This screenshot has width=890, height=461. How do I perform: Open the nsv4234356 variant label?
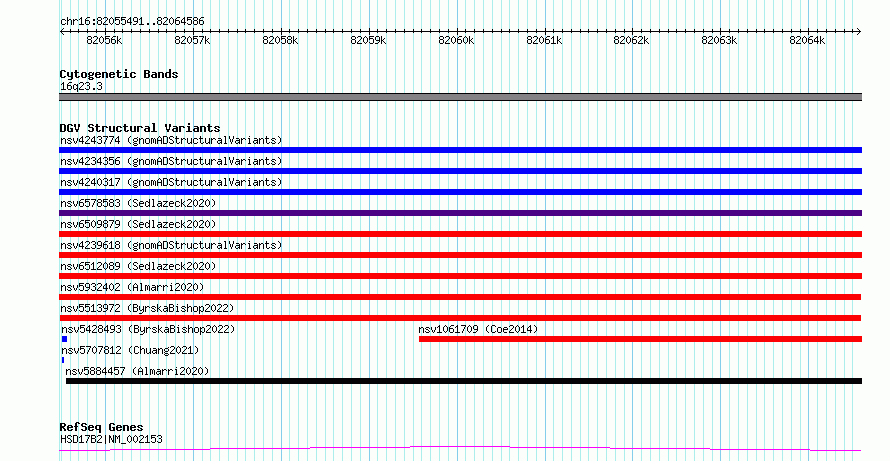[x=171, y=161]
